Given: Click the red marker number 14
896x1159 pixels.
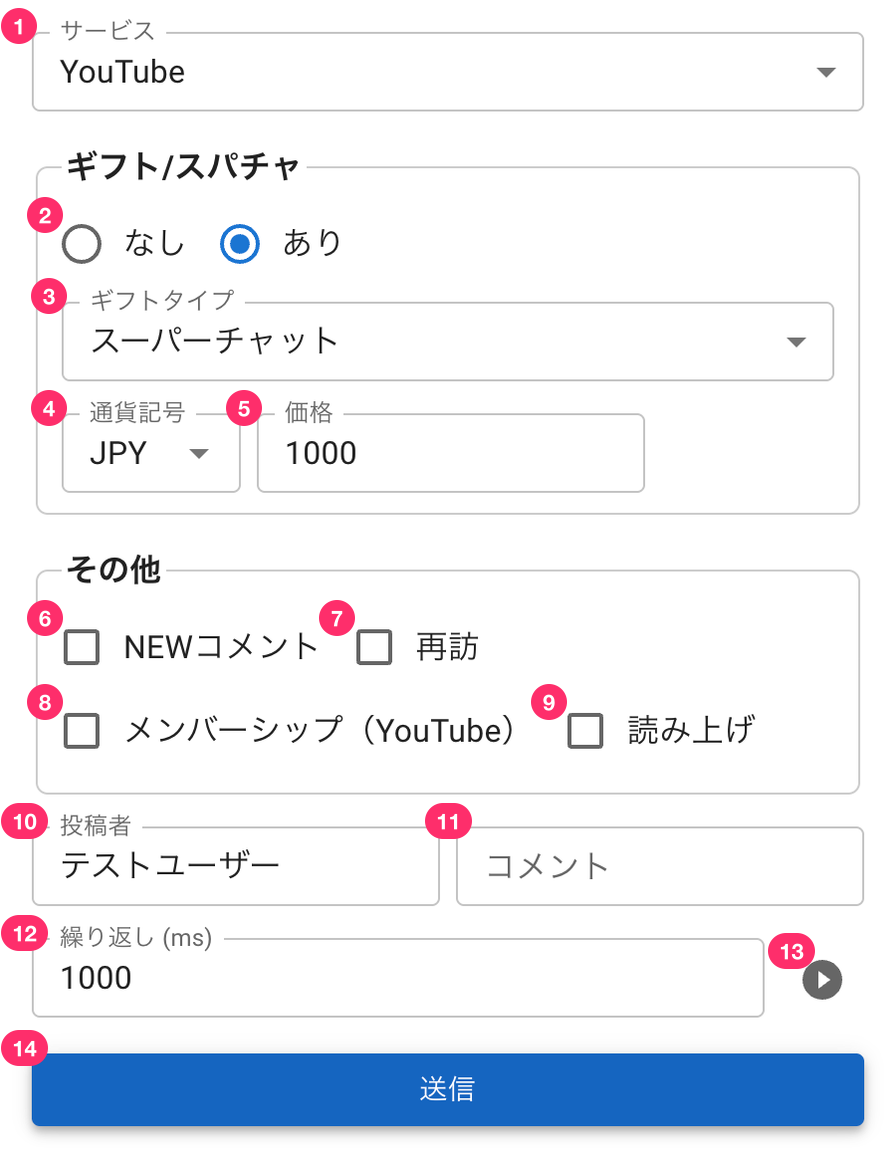Looking at the screenshot, I should click(24, 1048).
